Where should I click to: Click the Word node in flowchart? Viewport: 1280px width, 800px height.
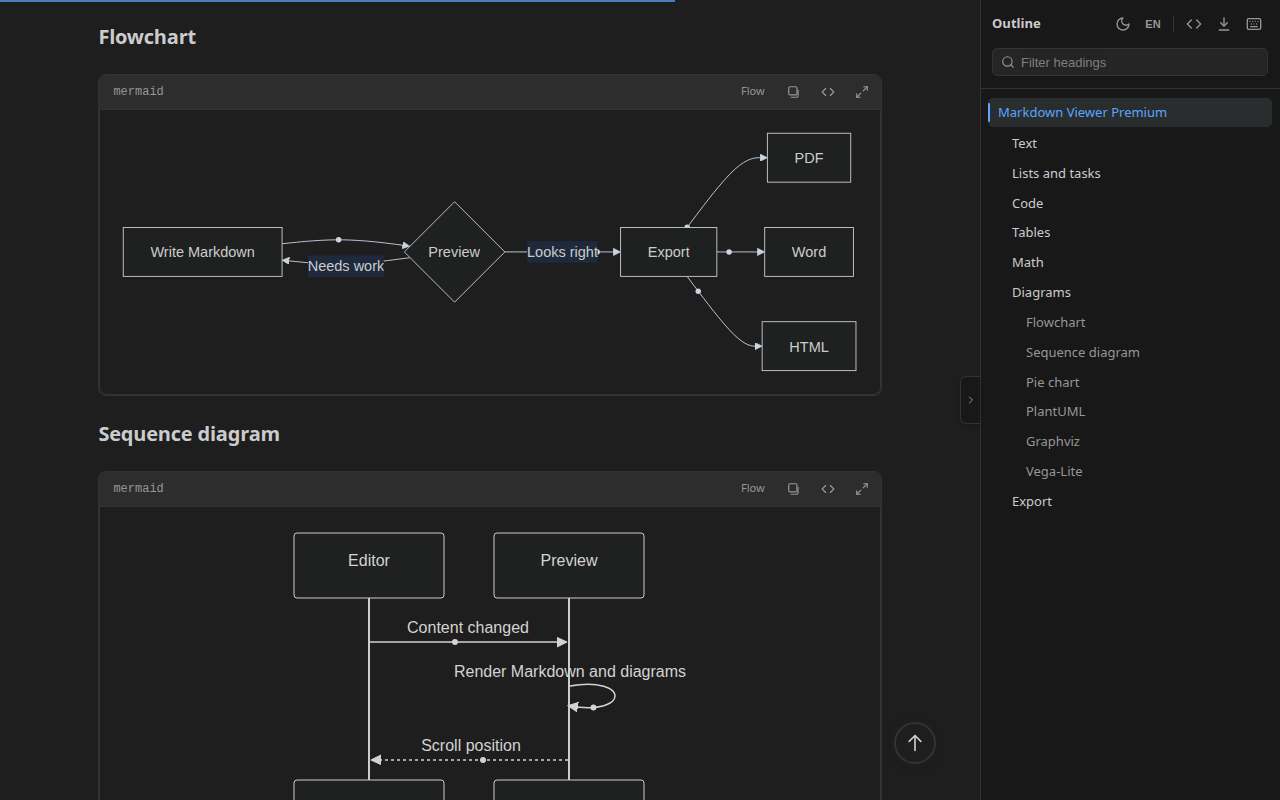coord(809,252)
